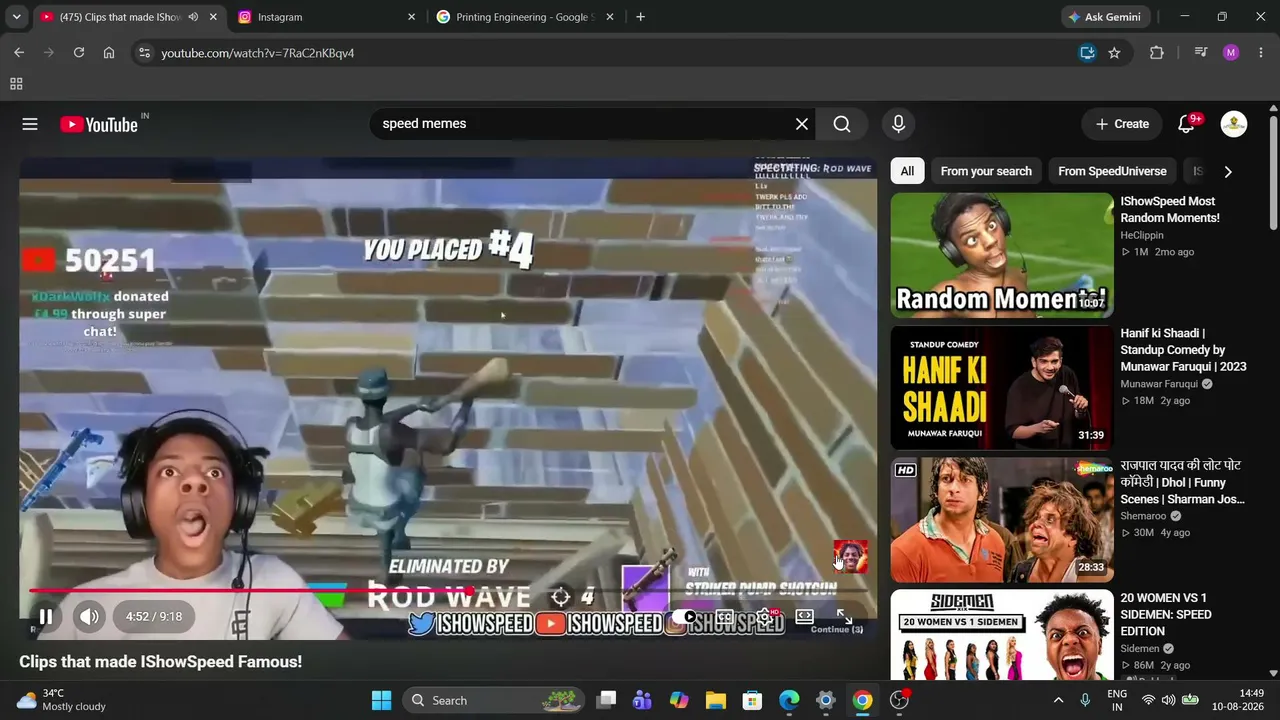
Task: Bookmark this page with star
Action: point(1114,53)
